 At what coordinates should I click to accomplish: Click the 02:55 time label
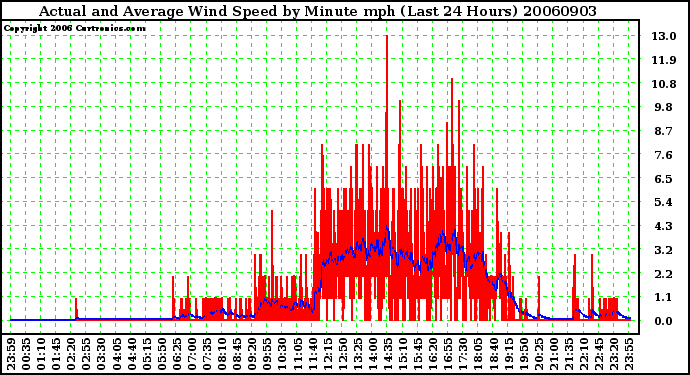click(86, 354)
